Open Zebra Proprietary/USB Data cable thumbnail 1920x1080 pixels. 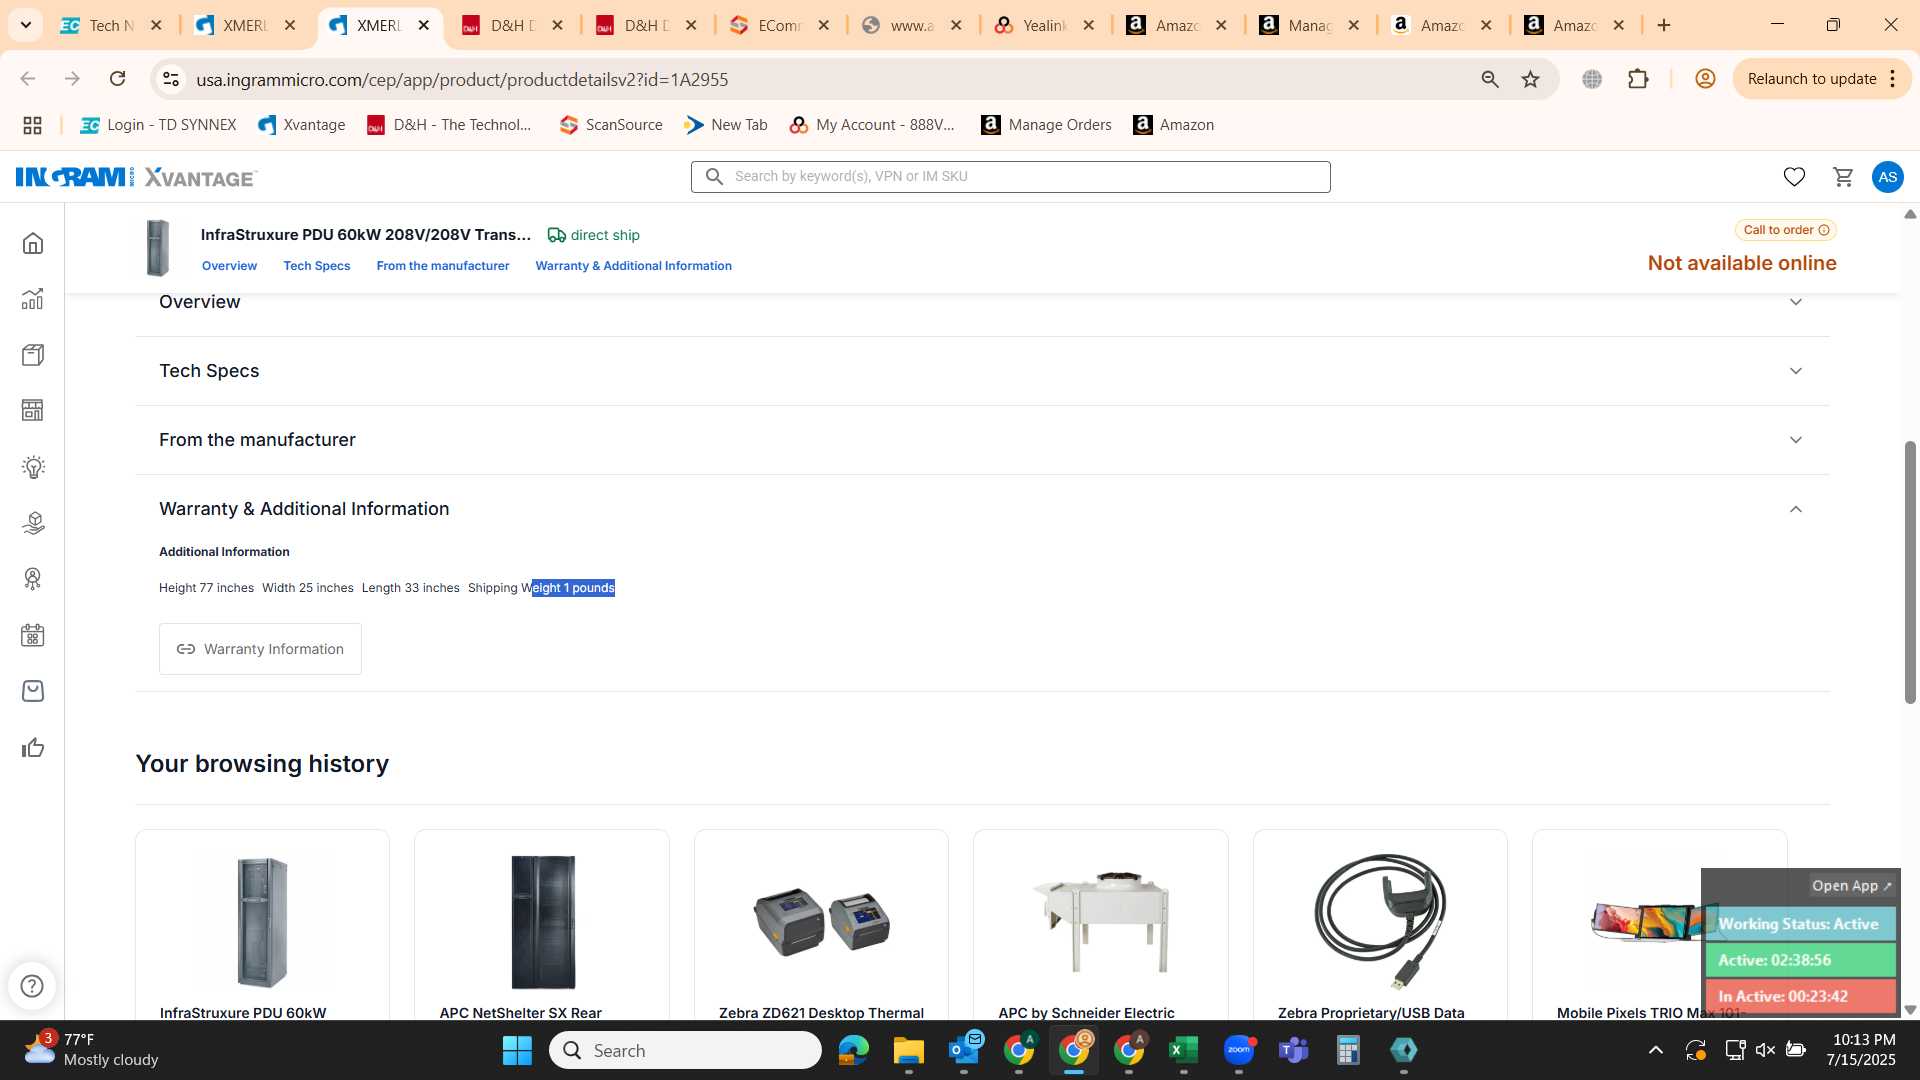point(1380,922)
